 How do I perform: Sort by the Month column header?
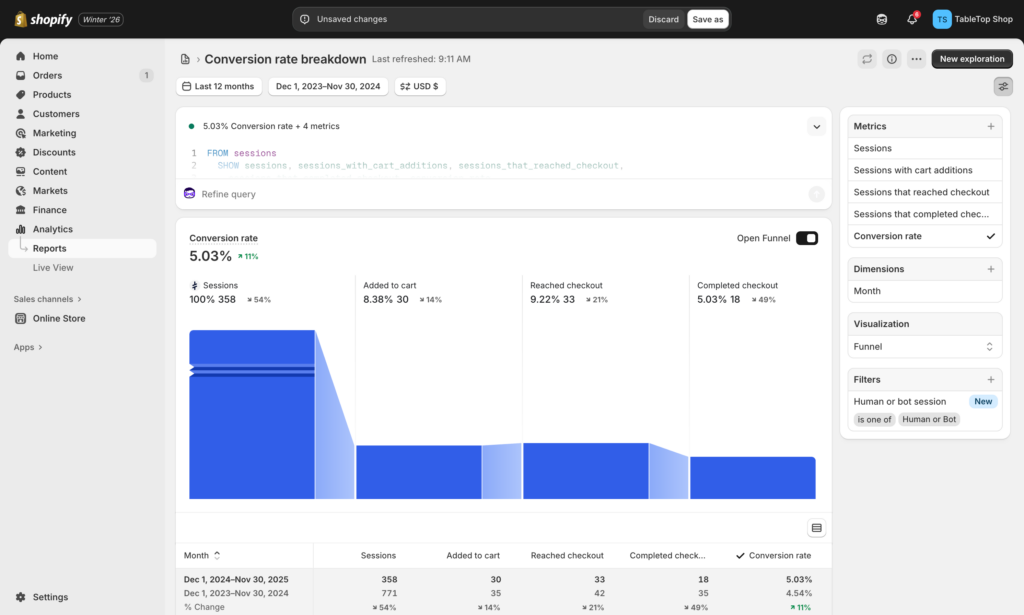pos(202,556)
